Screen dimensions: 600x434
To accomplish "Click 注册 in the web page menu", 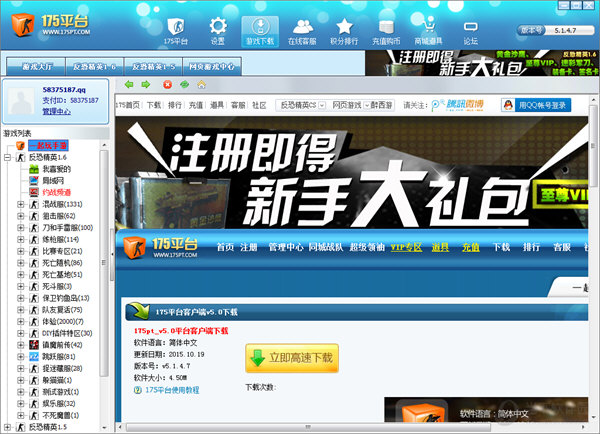I will [x=249, y=247].
